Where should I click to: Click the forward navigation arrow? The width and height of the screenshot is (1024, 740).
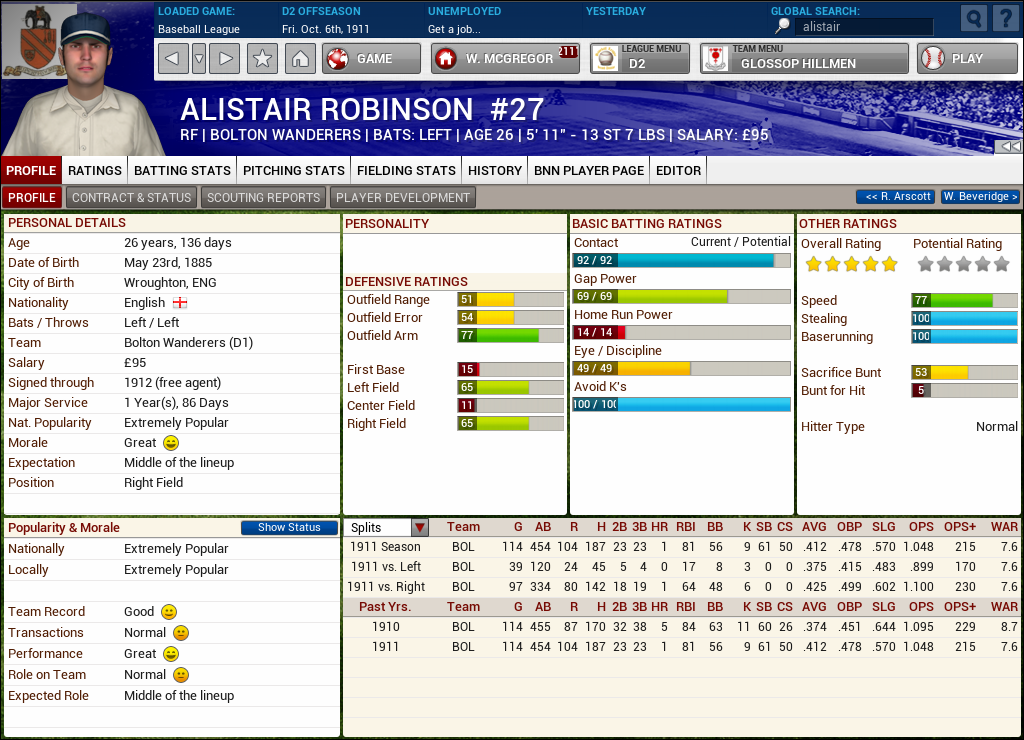tap(224, 58)
